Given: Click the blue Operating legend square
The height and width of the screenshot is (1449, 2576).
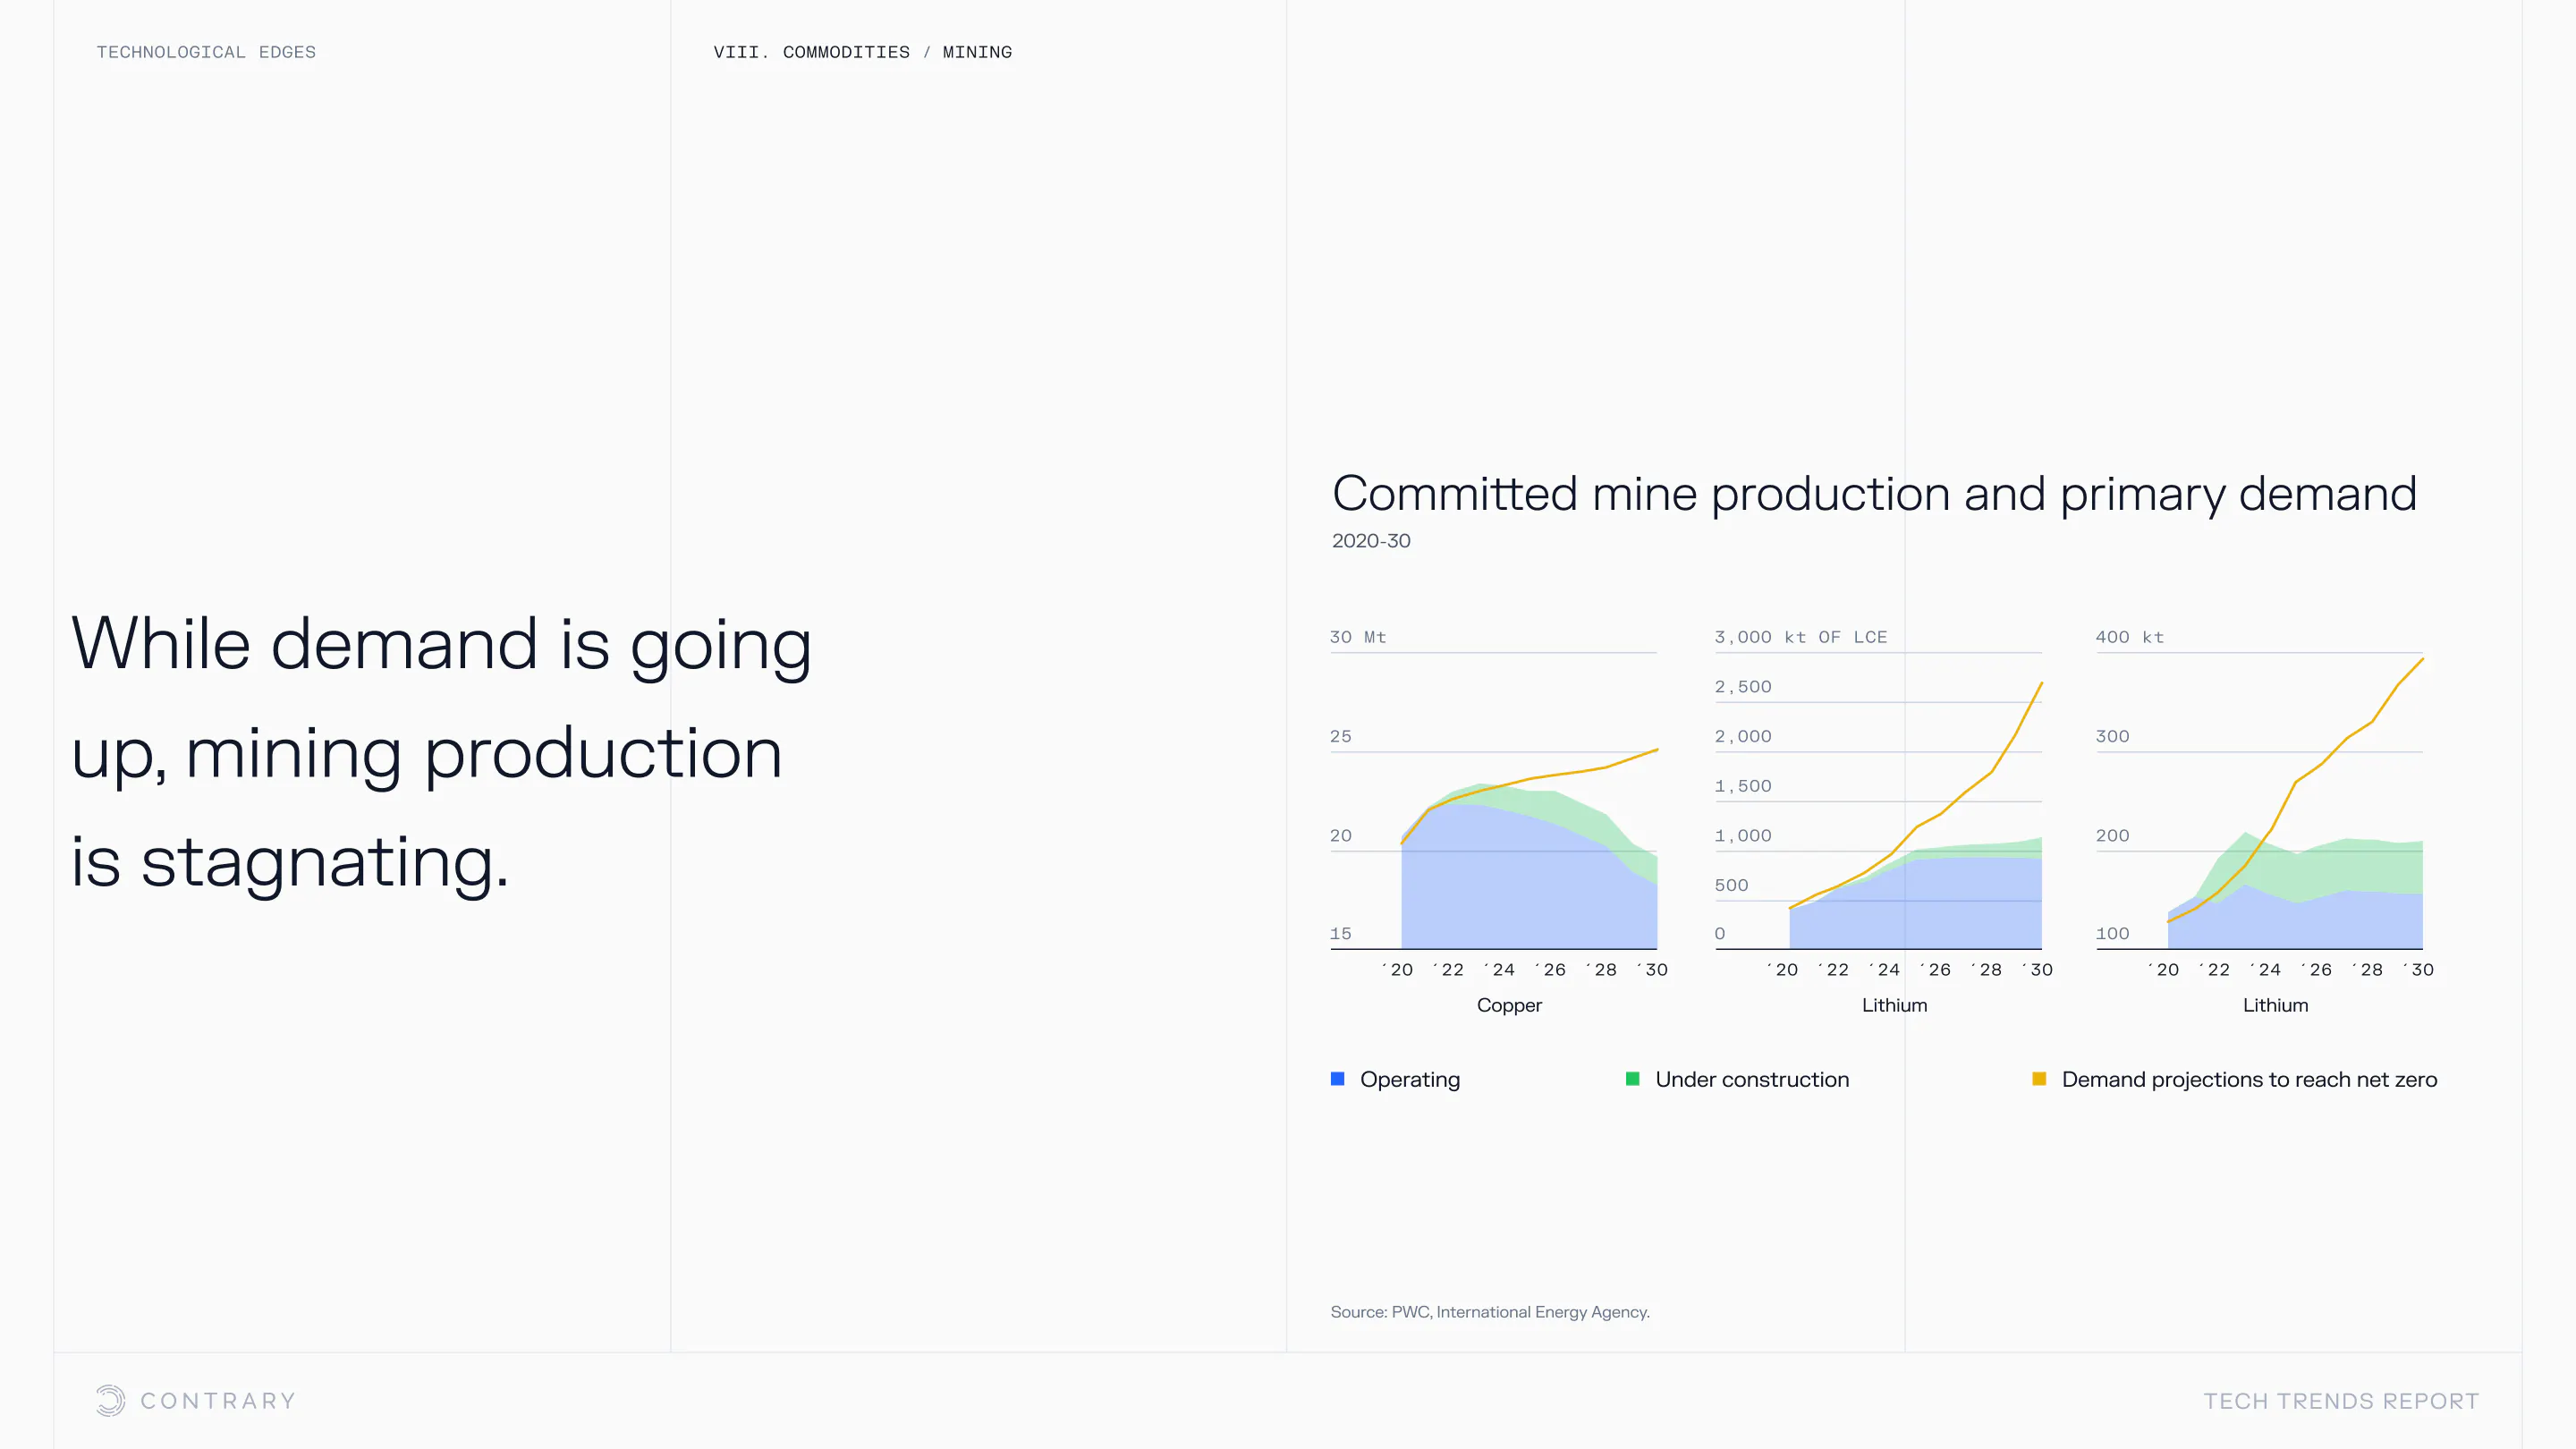Looking at the screenshot, I should [1337, 1078].
